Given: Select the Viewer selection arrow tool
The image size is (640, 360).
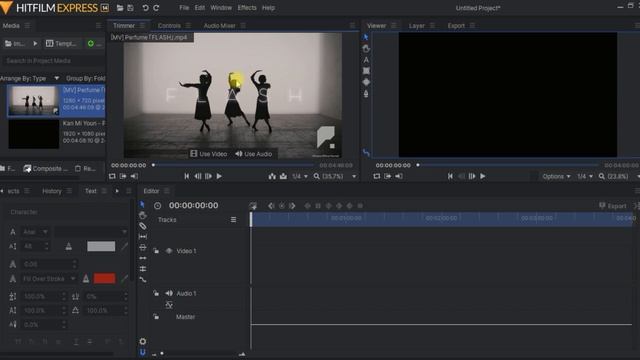Looking at the screenshot, I should (x=366, y=38).
